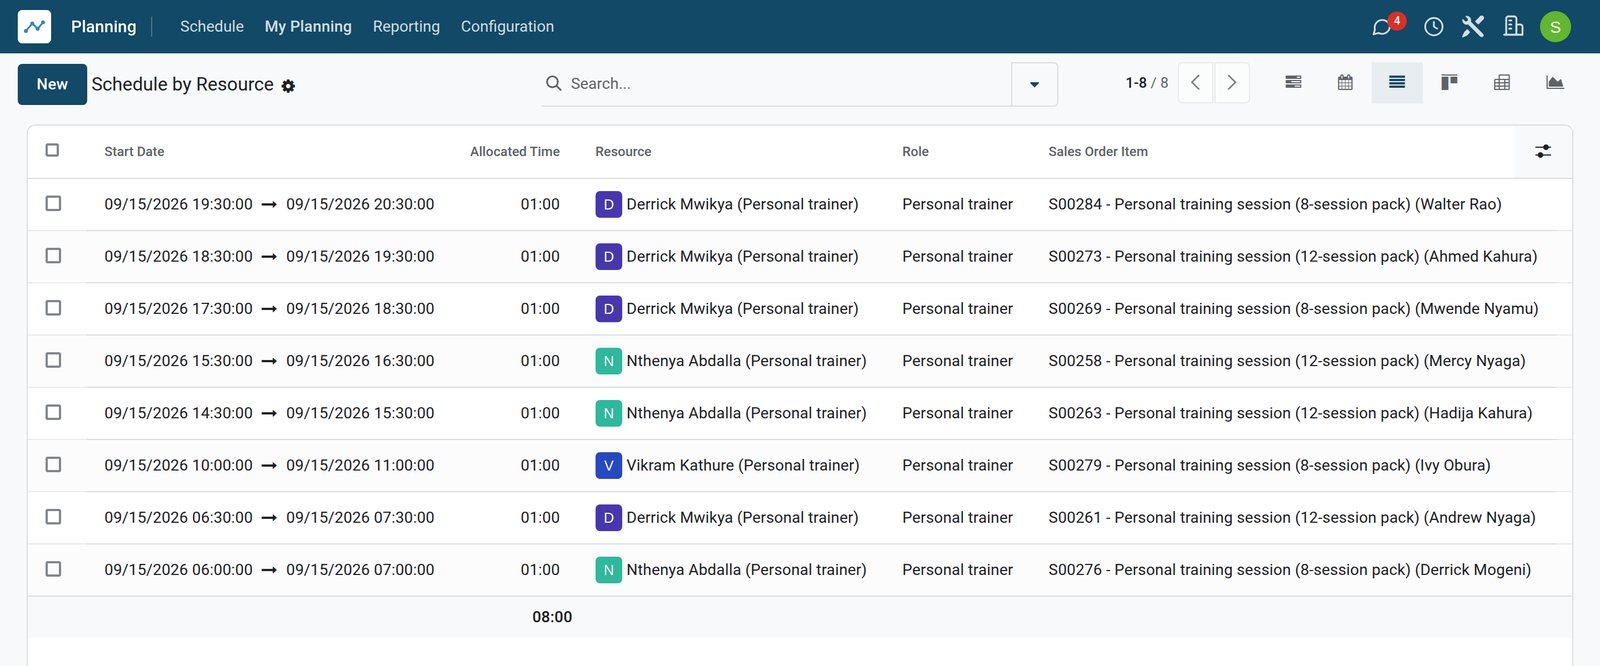
Task: Switch to Gantt view
Action: point(1293,83)
